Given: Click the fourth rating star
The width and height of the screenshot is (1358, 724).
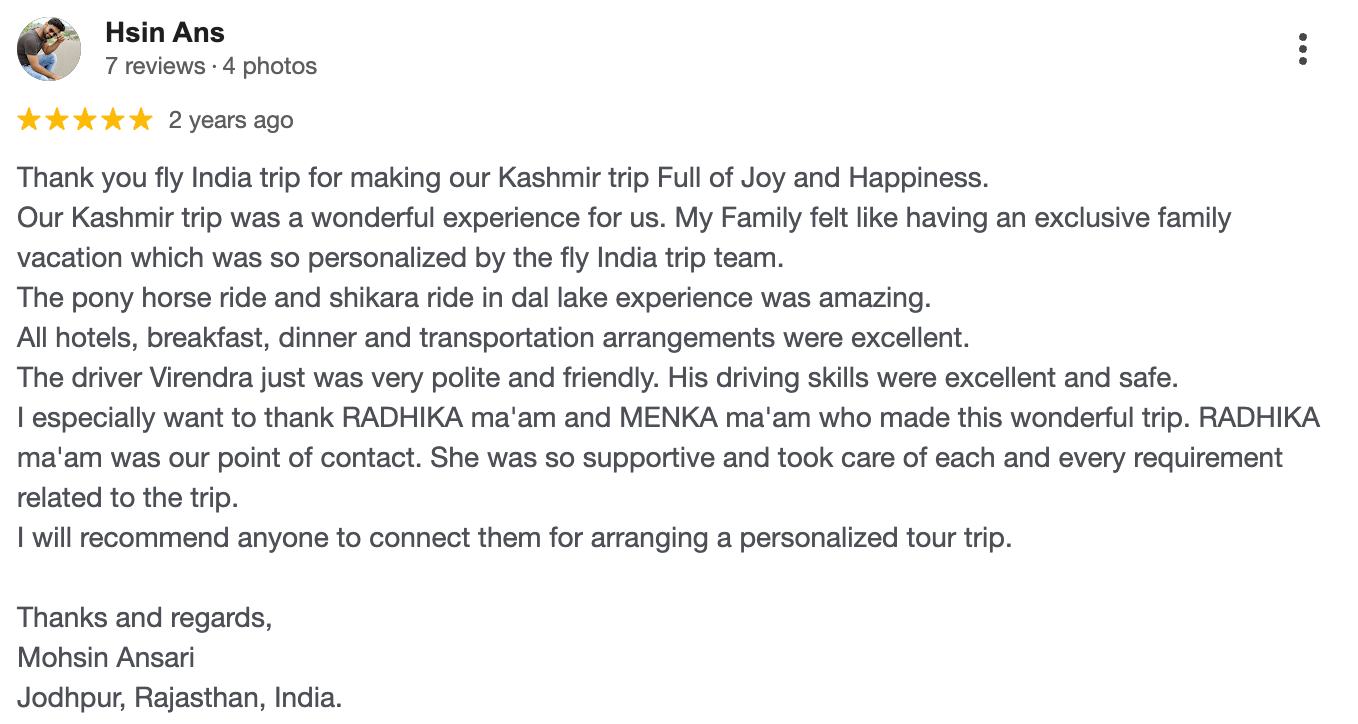Looking at the screenshot, I should coord(113,121).
